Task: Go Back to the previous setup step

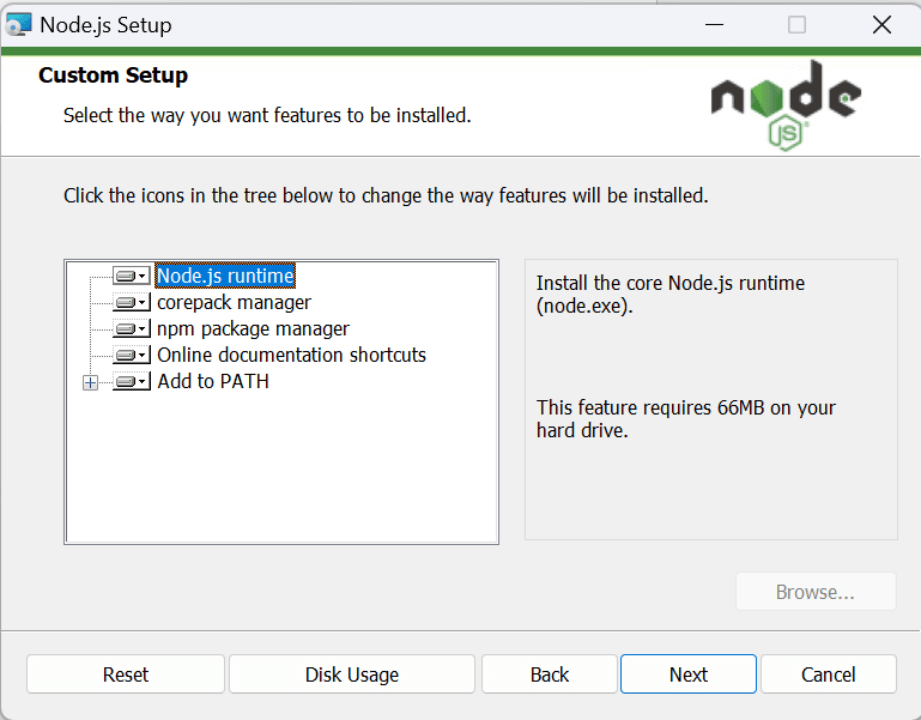Action: (548, 673)
